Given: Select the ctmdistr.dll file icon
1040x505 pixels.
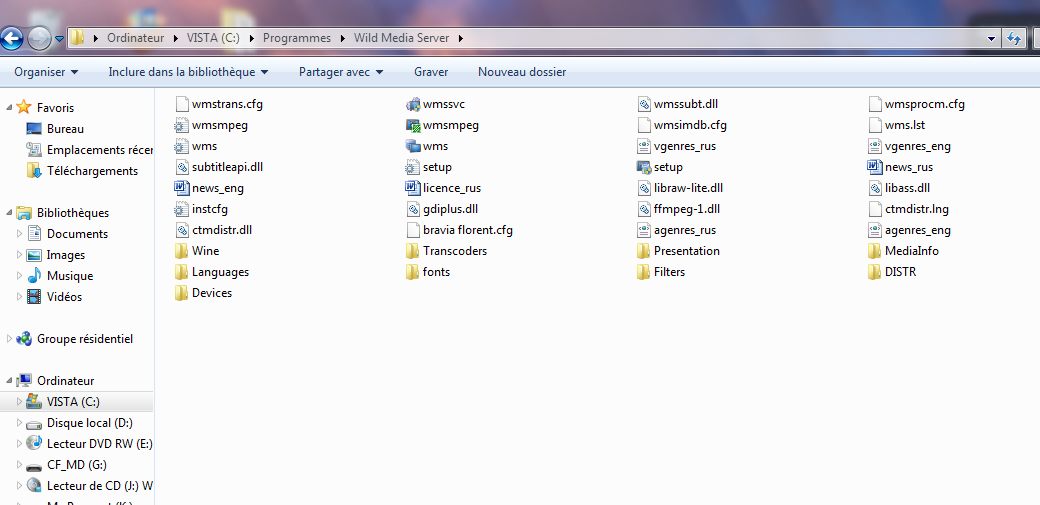Looking at the screenshot, I should pos(182,230).
